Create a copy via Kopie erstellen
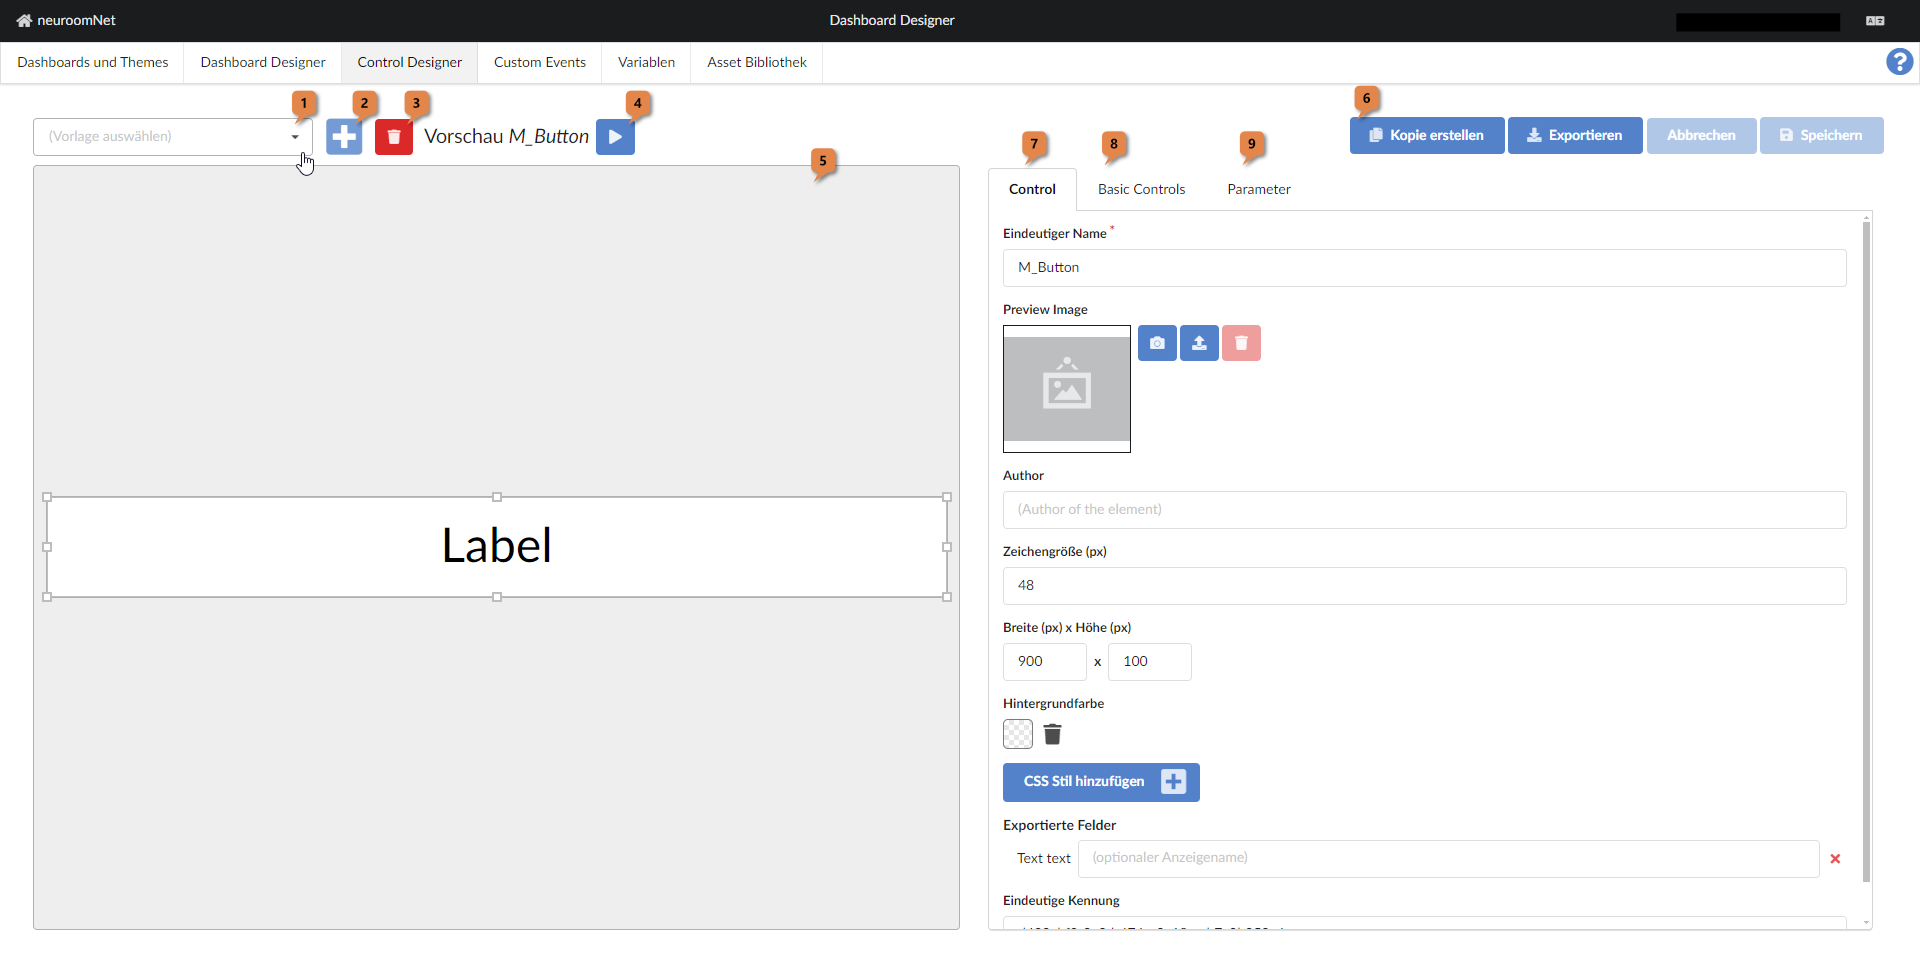 1427,135
